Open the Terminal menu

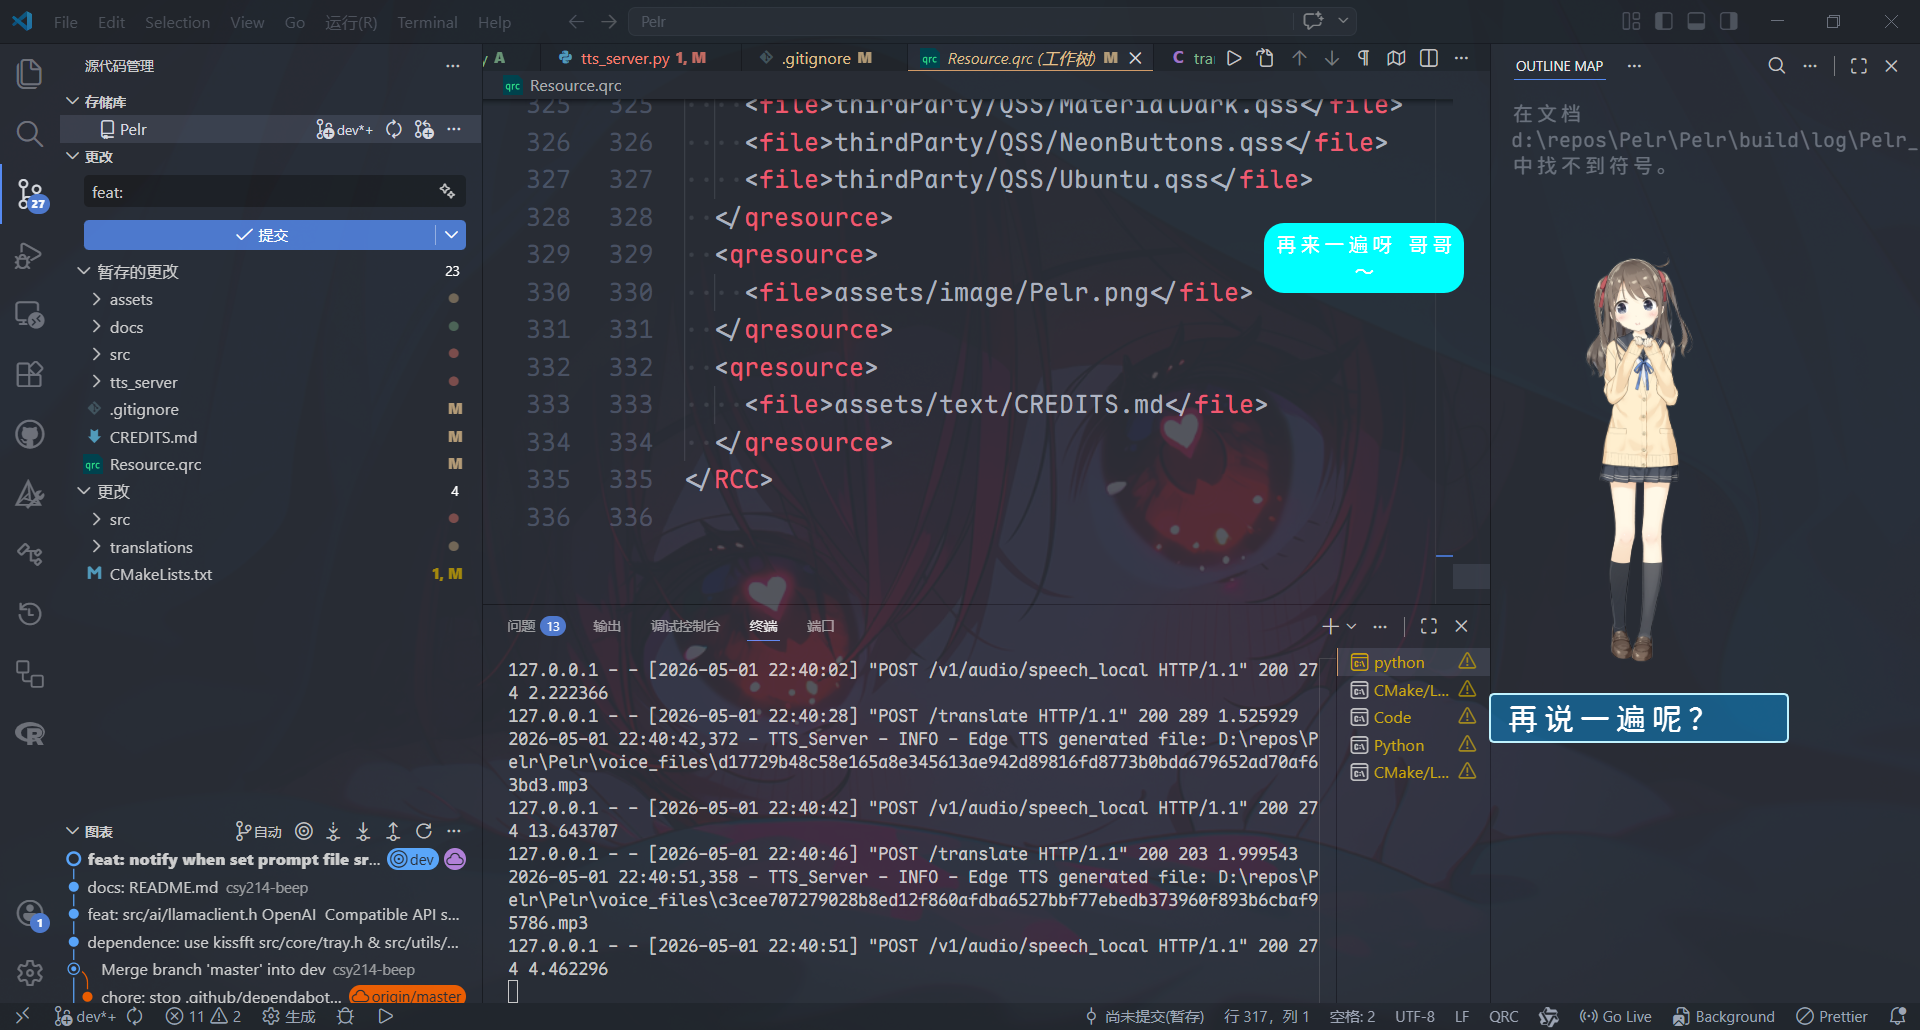(x=427, y=22)
